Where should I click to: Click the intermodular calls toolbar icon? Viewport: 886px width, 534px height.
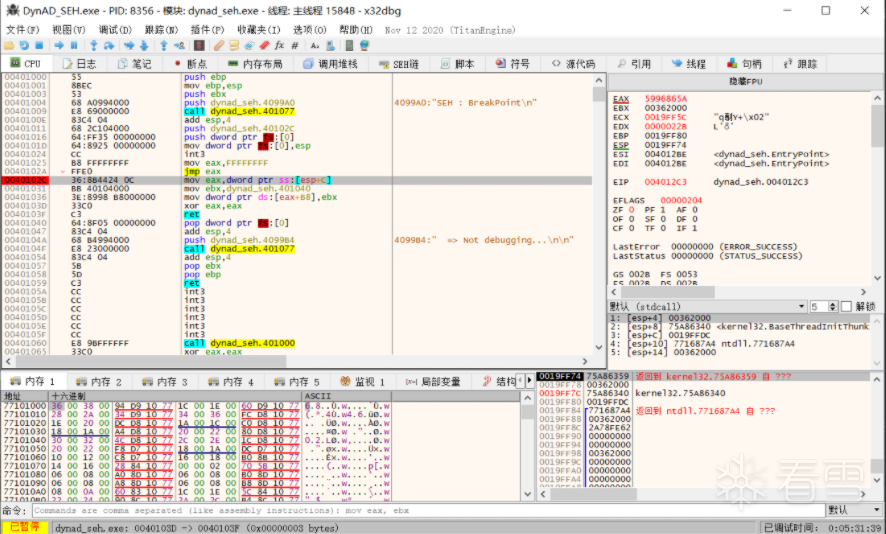330,46
